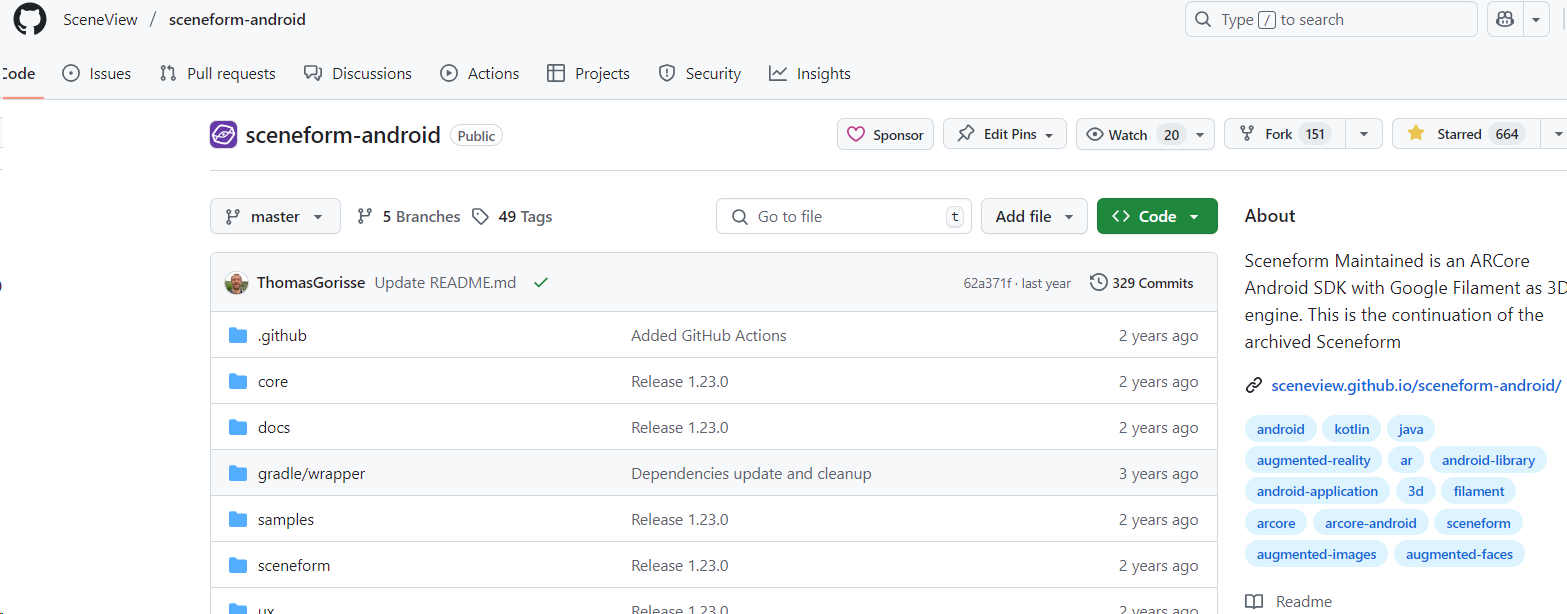Click the gradle/wrapper folder icon
The width and height of the screenshot is (1567, 614).
pyautogui.click(x=238, y=473)
